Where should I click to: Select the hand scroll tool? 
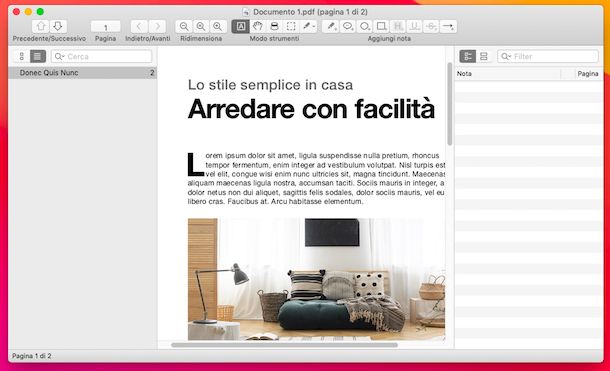tap(258, 26)
